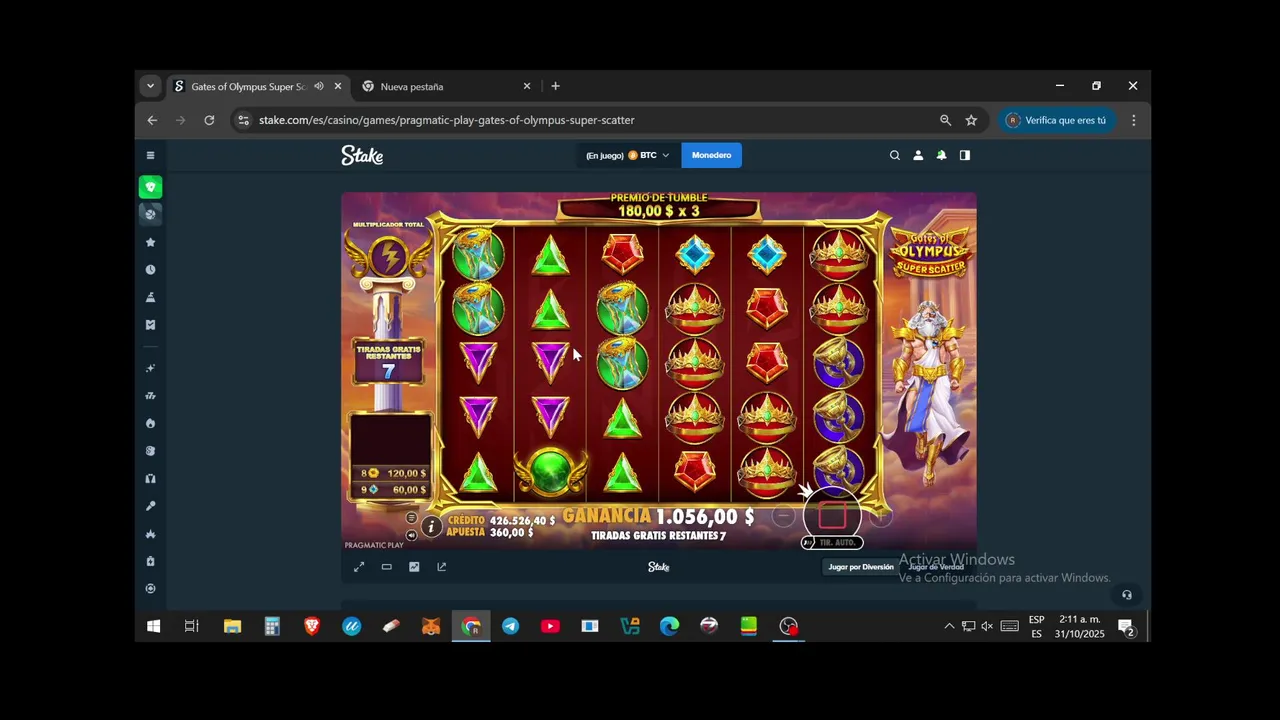Pop out the game window icon

(442, 567)
